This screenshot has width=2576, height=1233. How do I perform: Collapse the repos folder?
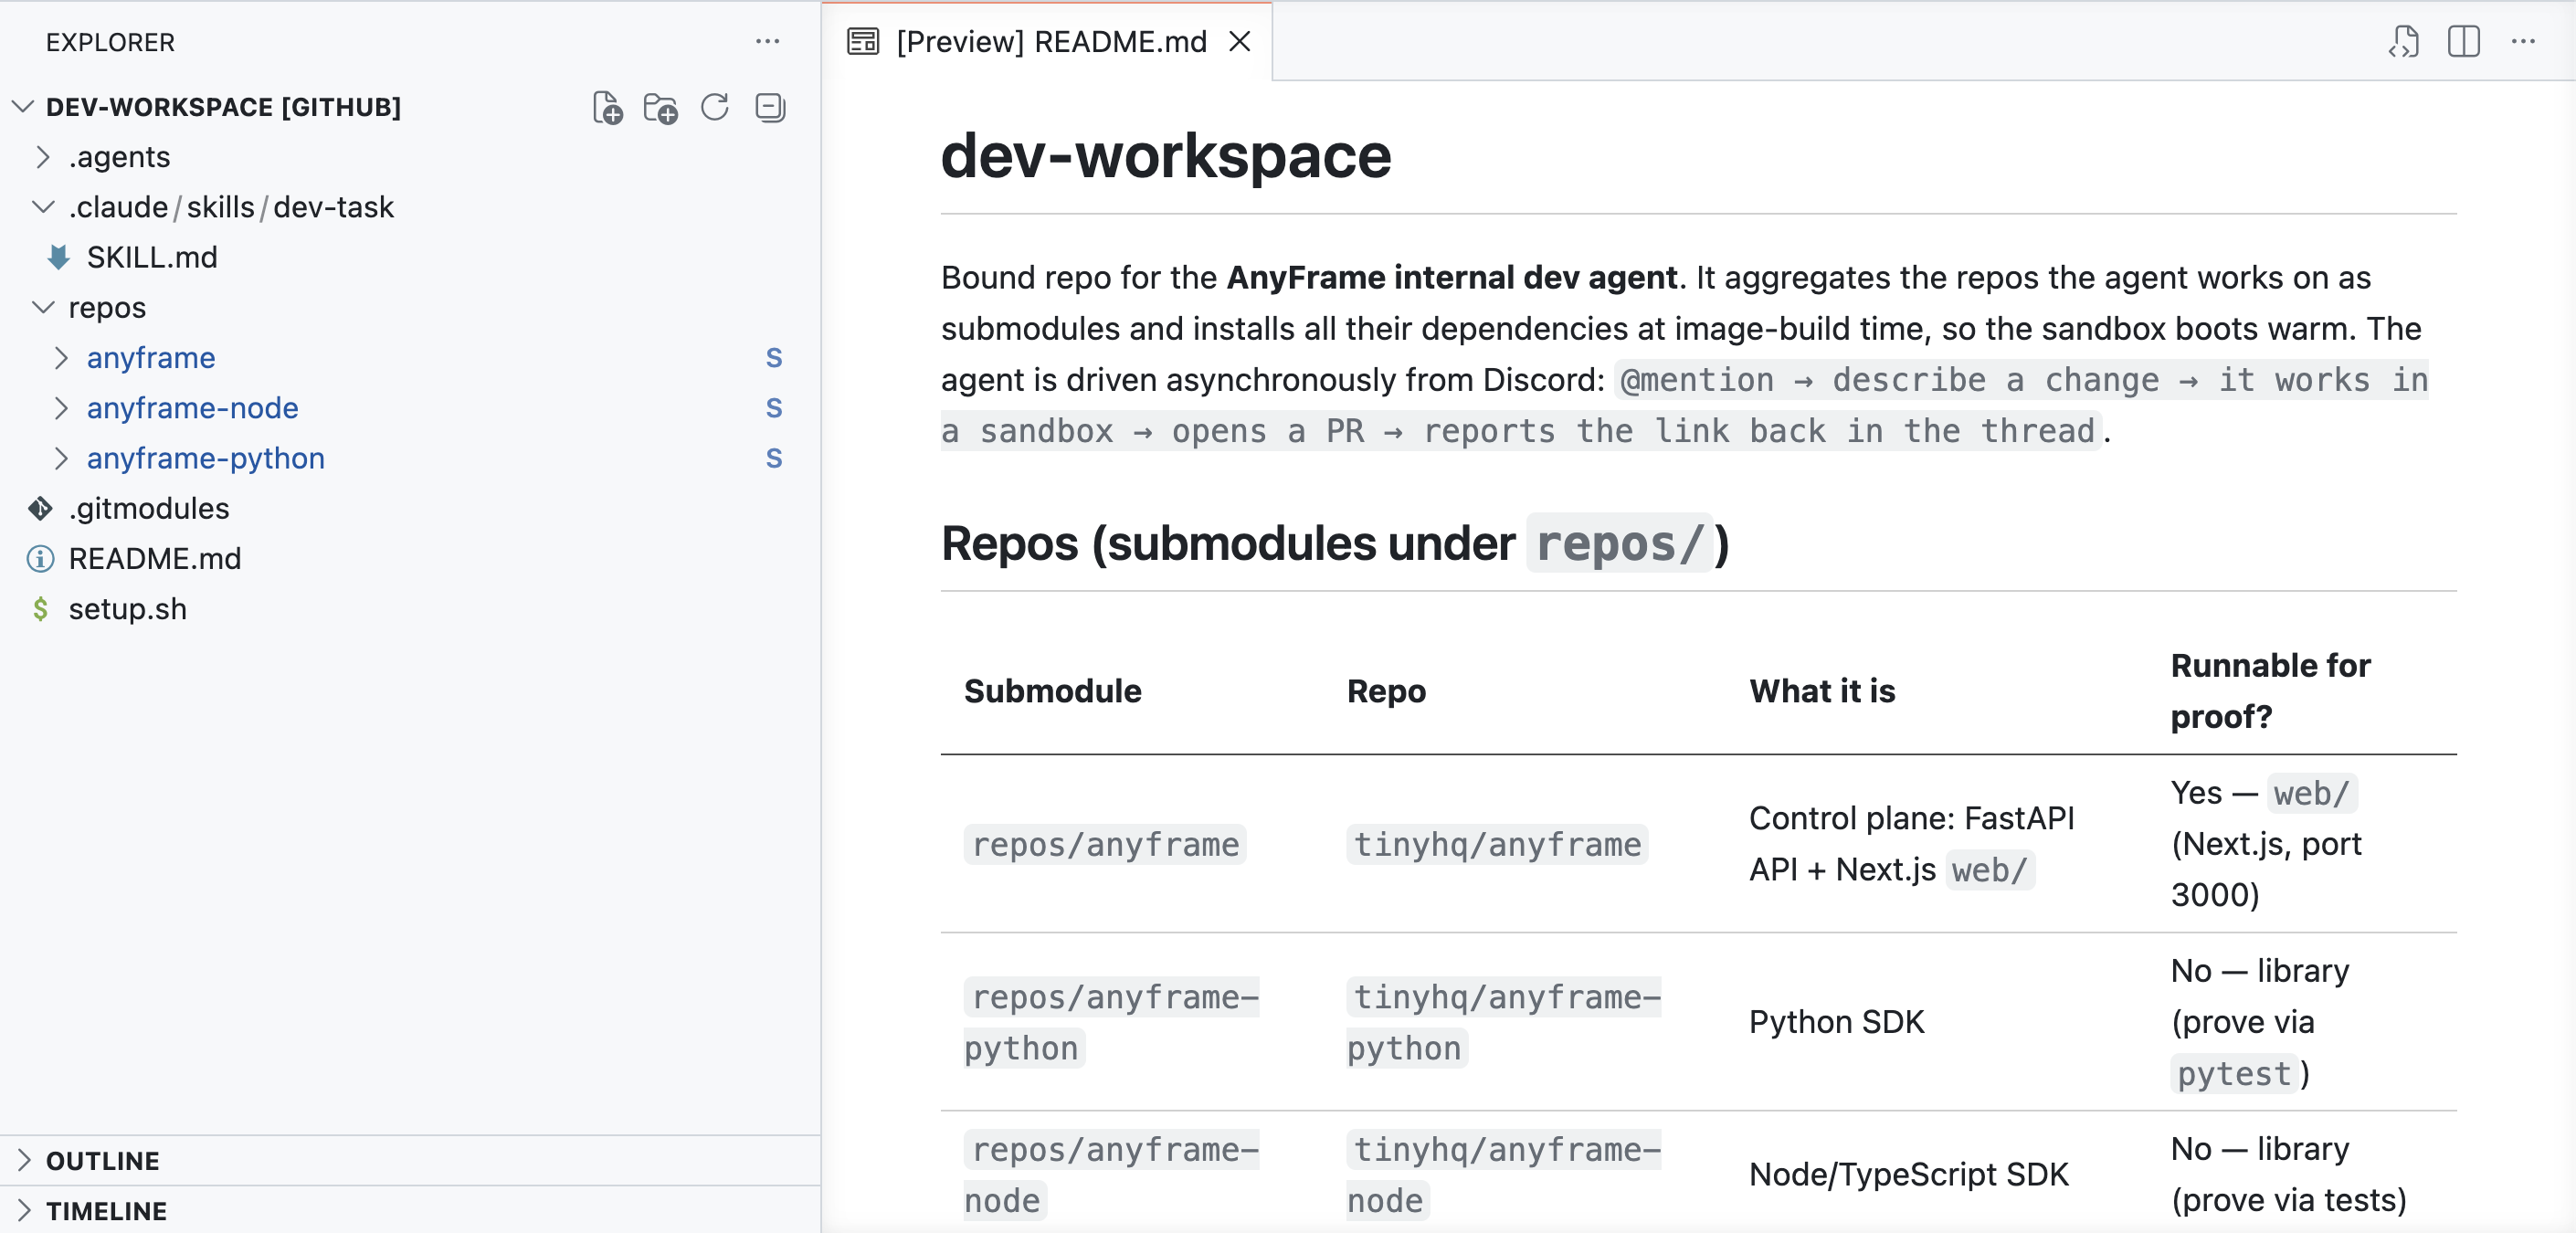[43, 307]
